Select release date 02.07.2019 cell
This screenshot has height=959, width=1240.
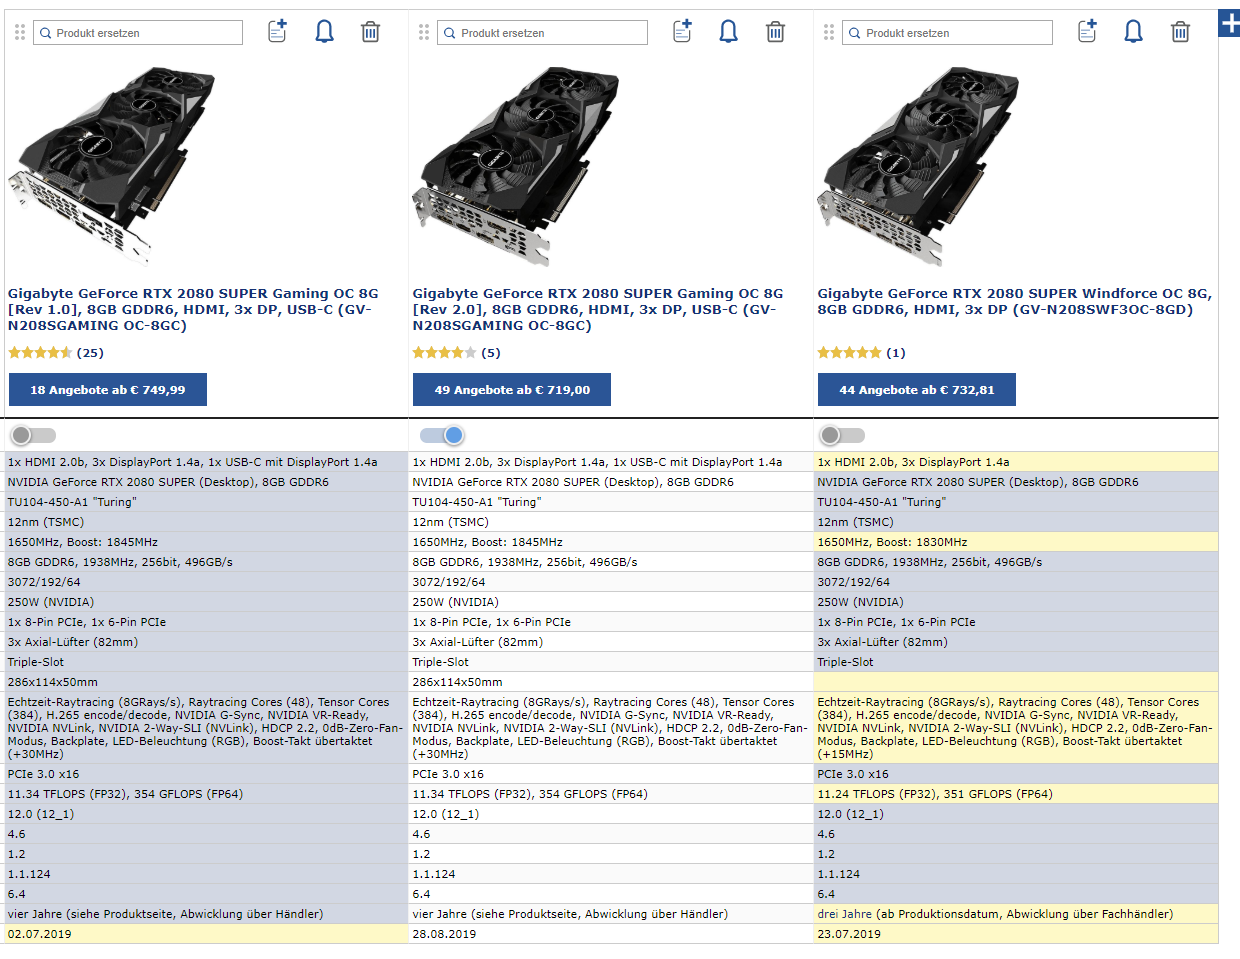pos(206,934)
